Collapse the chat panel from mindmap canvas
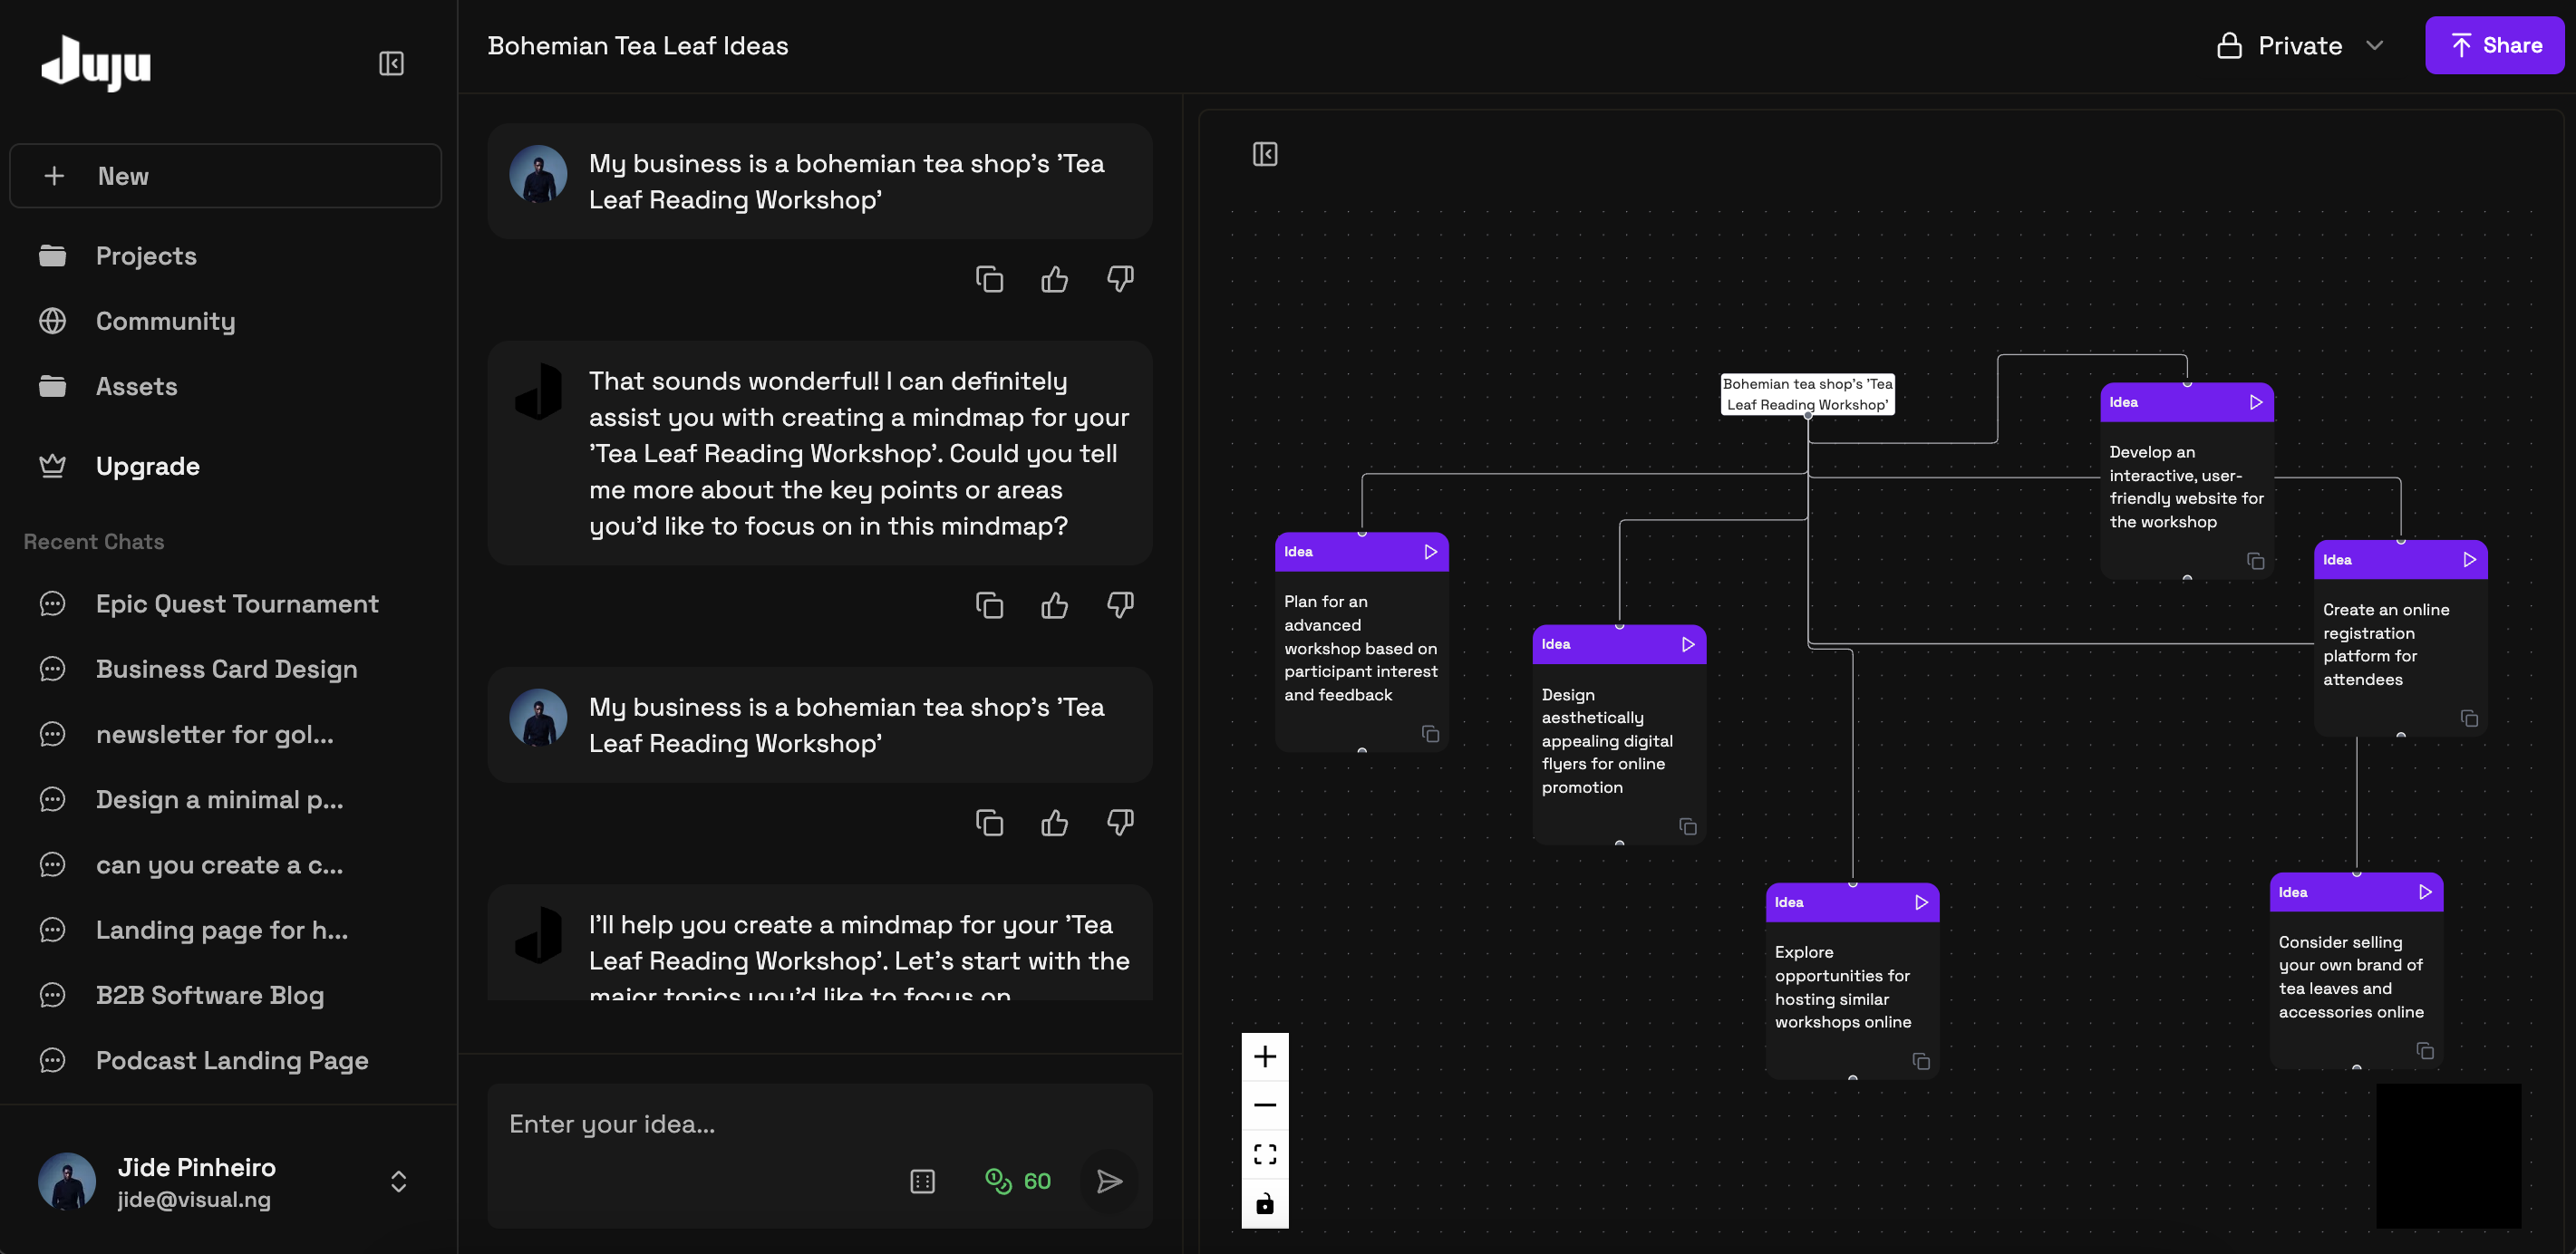 [1265, 154]
